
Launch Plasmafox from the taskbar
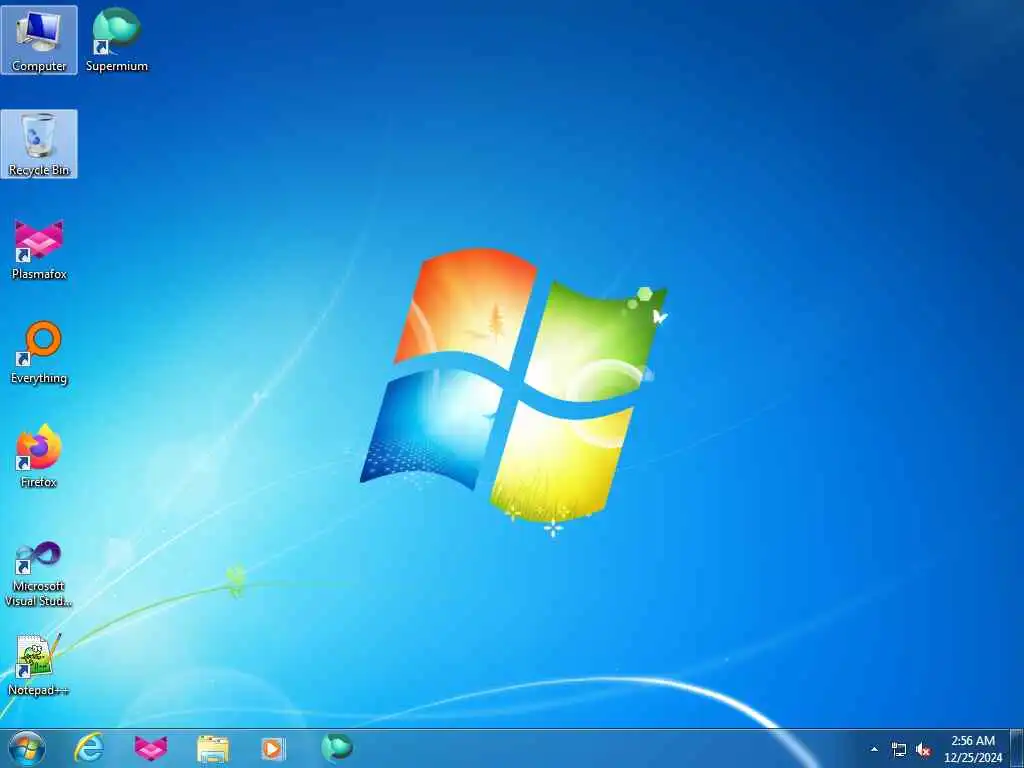[x=151, y=748]
